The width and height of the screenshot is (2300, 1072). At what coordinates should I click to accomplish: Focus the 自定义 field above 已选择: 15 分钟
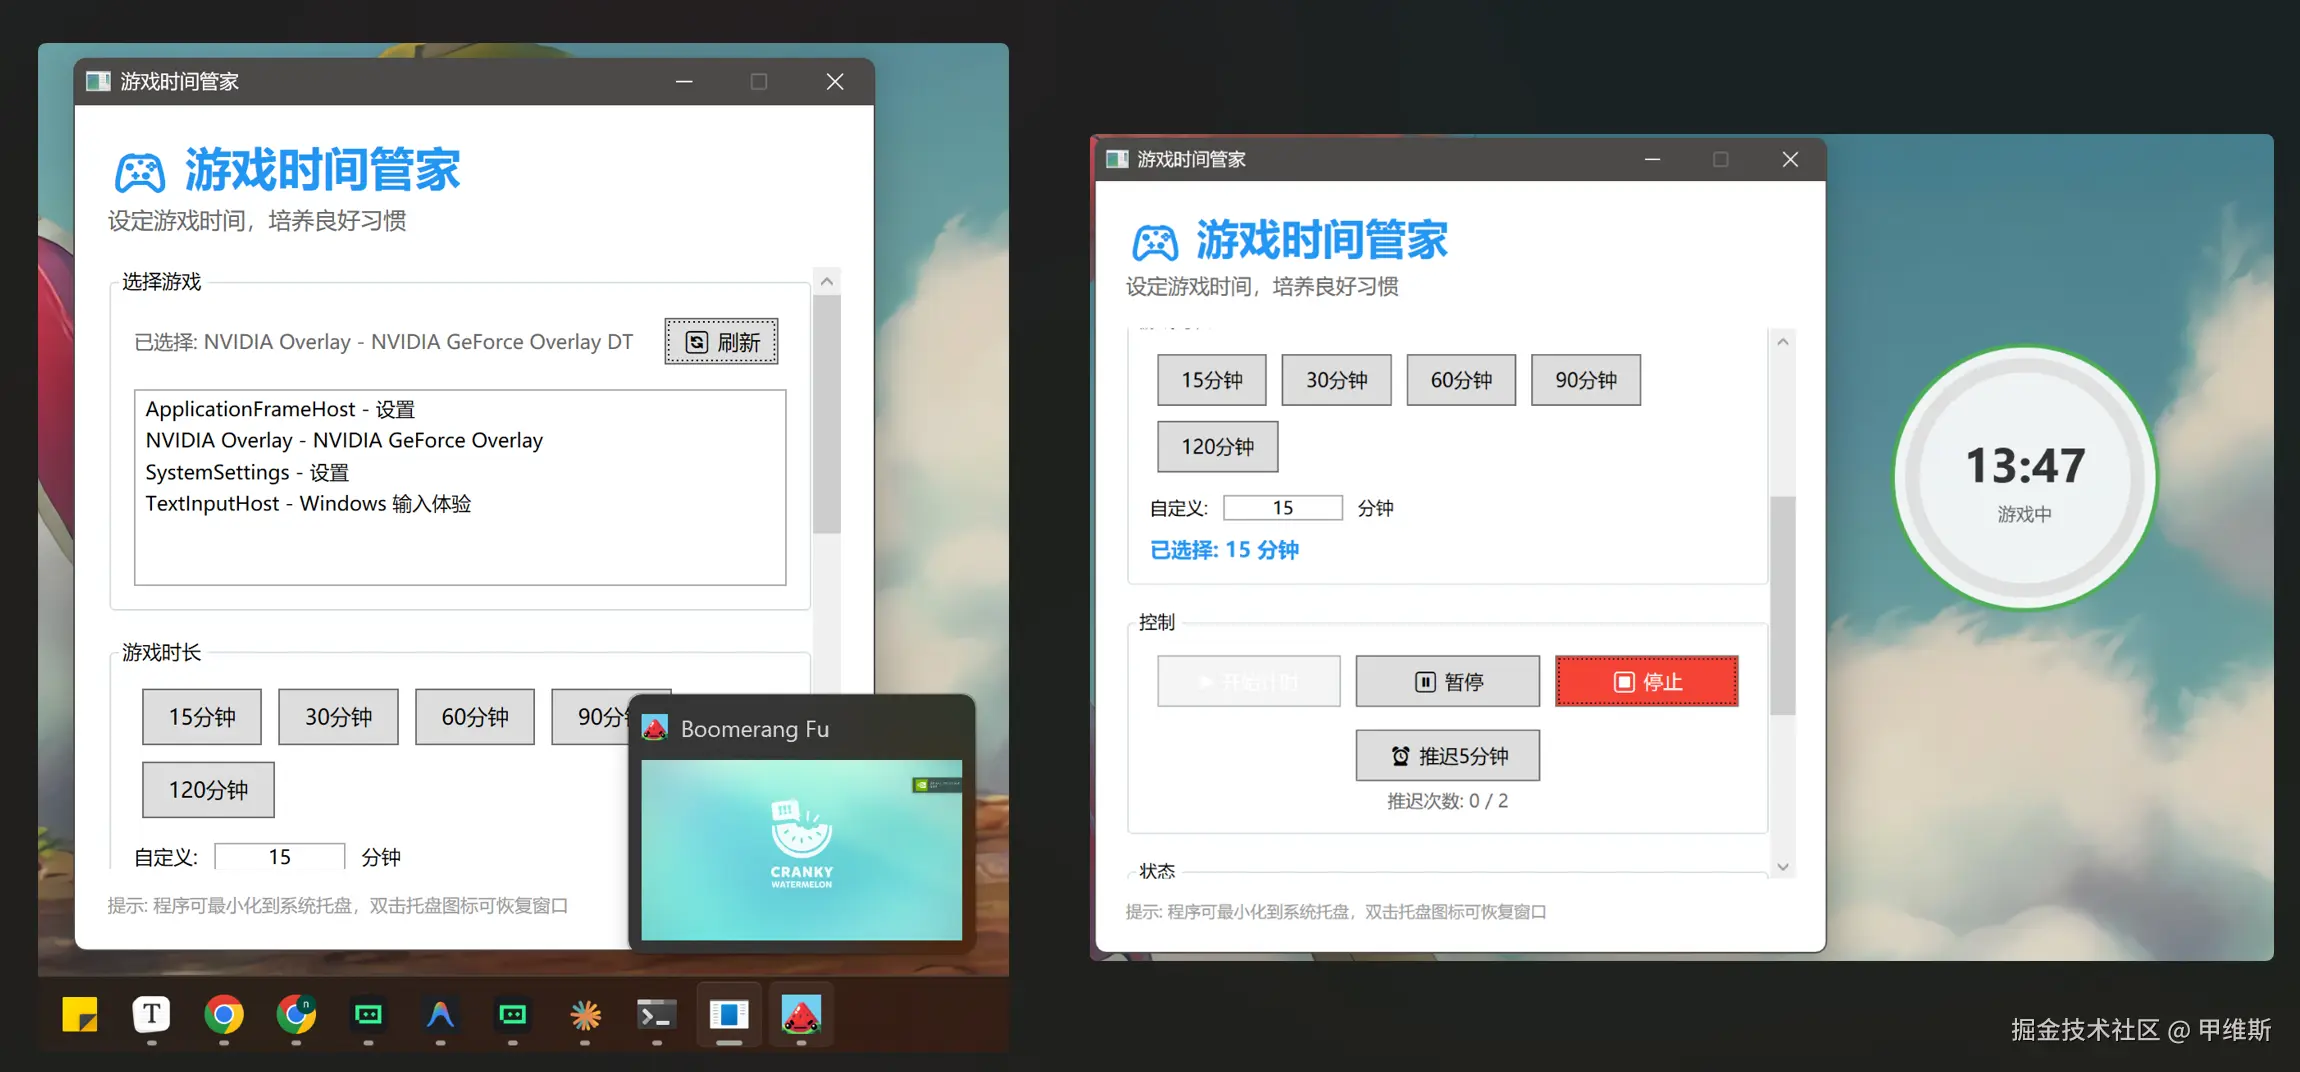(x=1283, y=508)
